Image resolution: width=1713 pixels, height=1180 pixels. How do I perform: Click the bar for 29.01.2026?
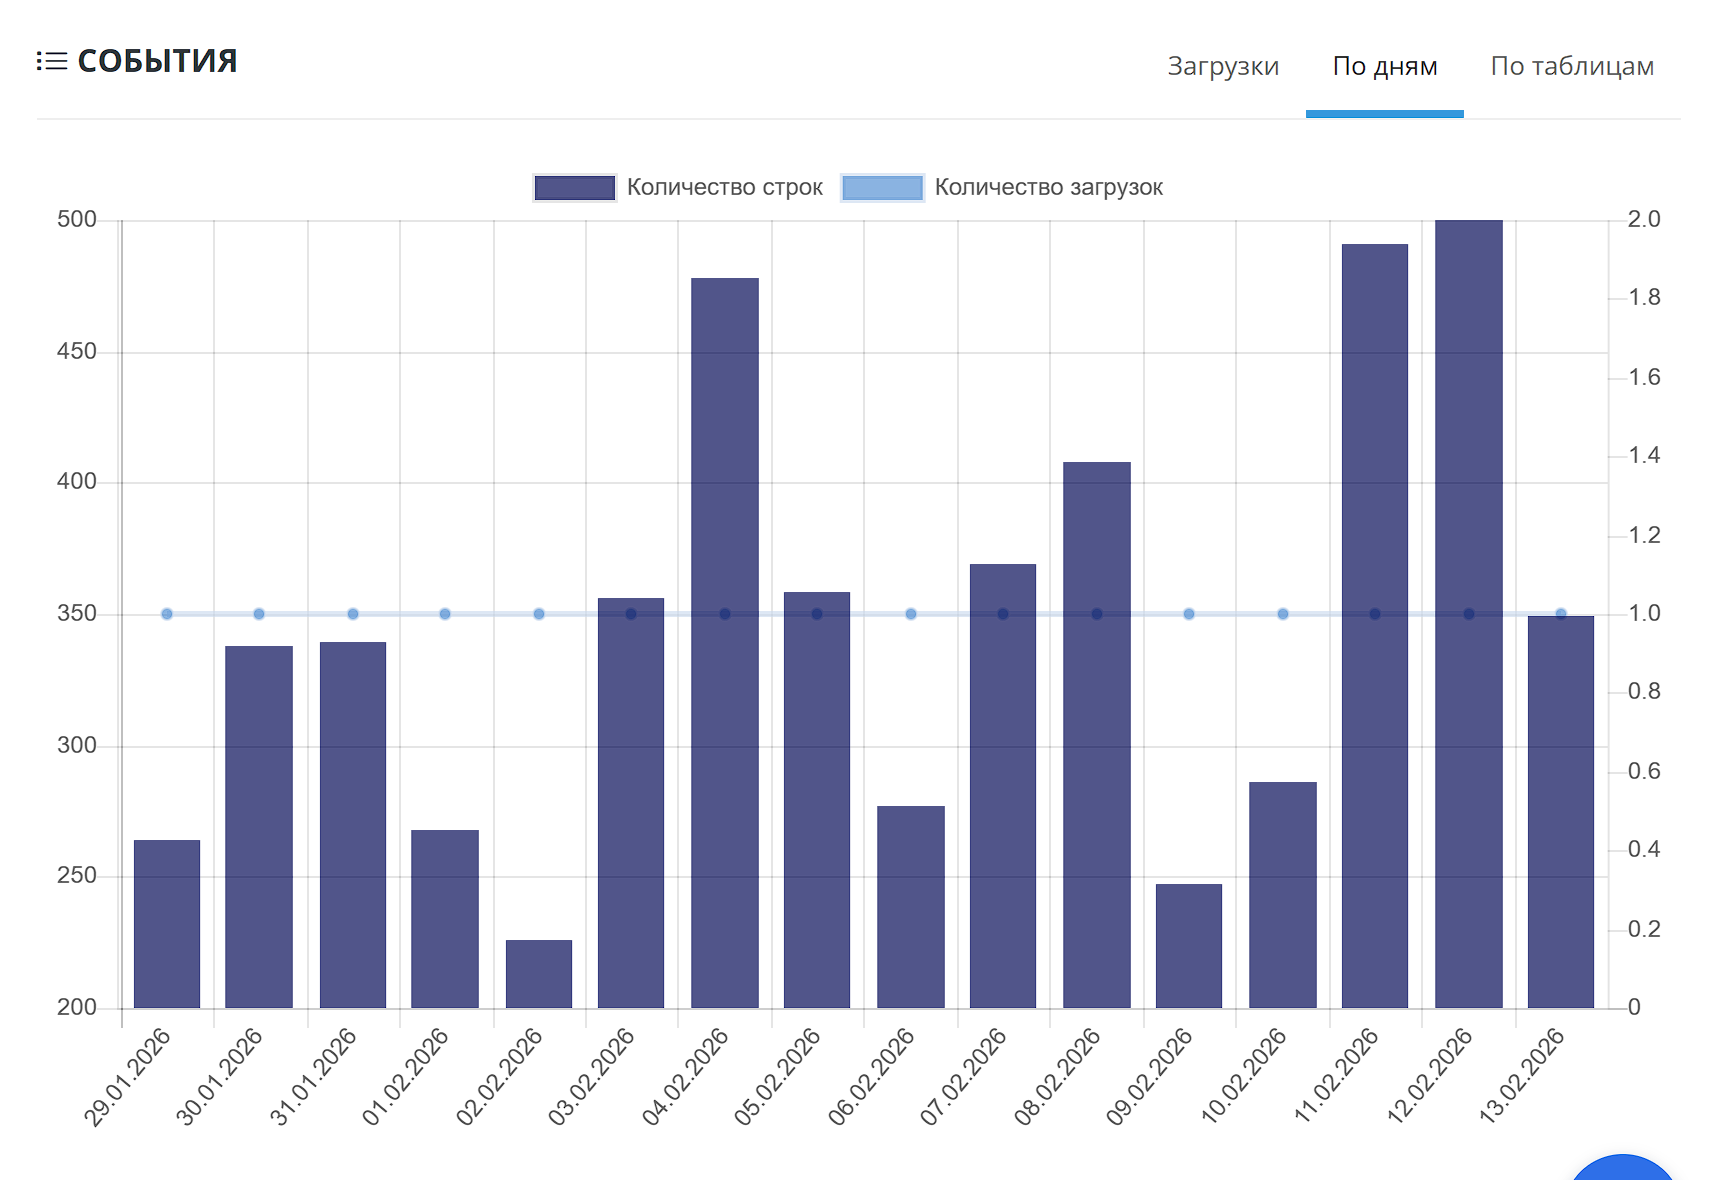[x=167, y=924]
